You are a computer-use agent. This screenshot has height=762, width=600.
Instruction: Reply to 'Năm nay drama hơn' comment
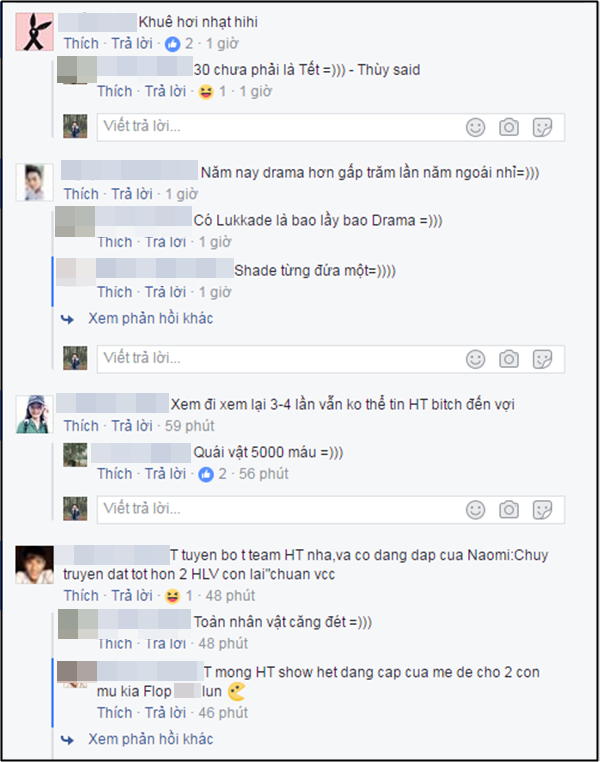132,194
